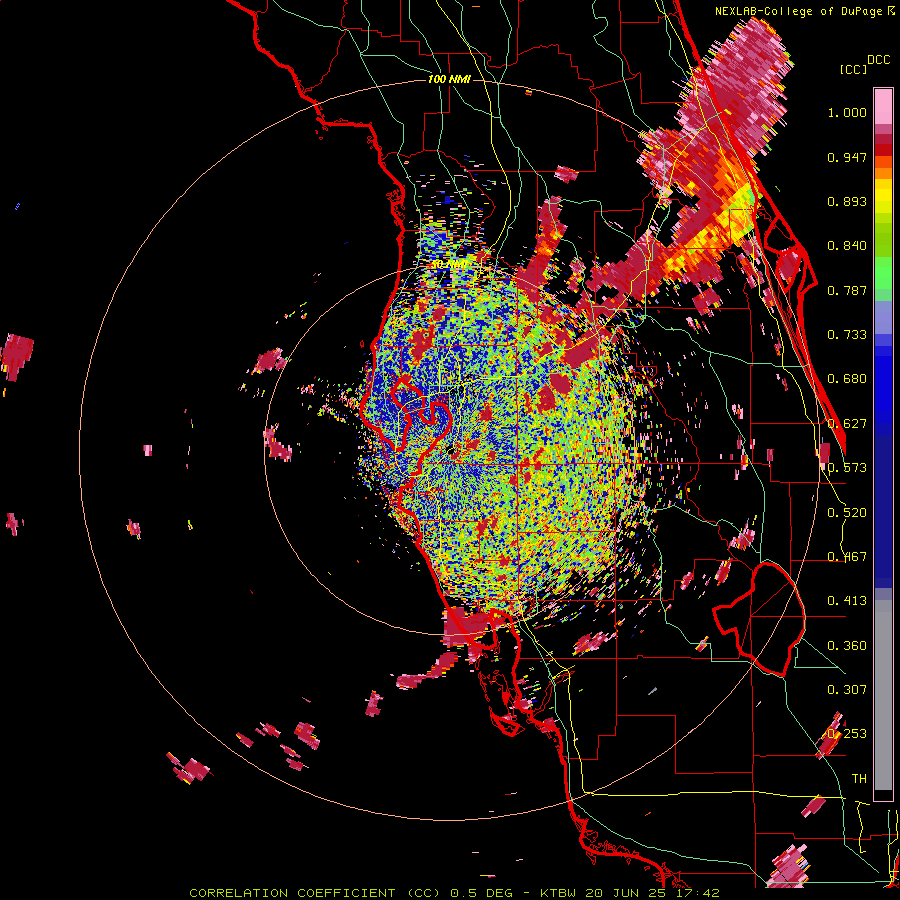Screen dimensions: 900x900
Task: Click the KTBW station identifier in caption
Action: [558, 893]
